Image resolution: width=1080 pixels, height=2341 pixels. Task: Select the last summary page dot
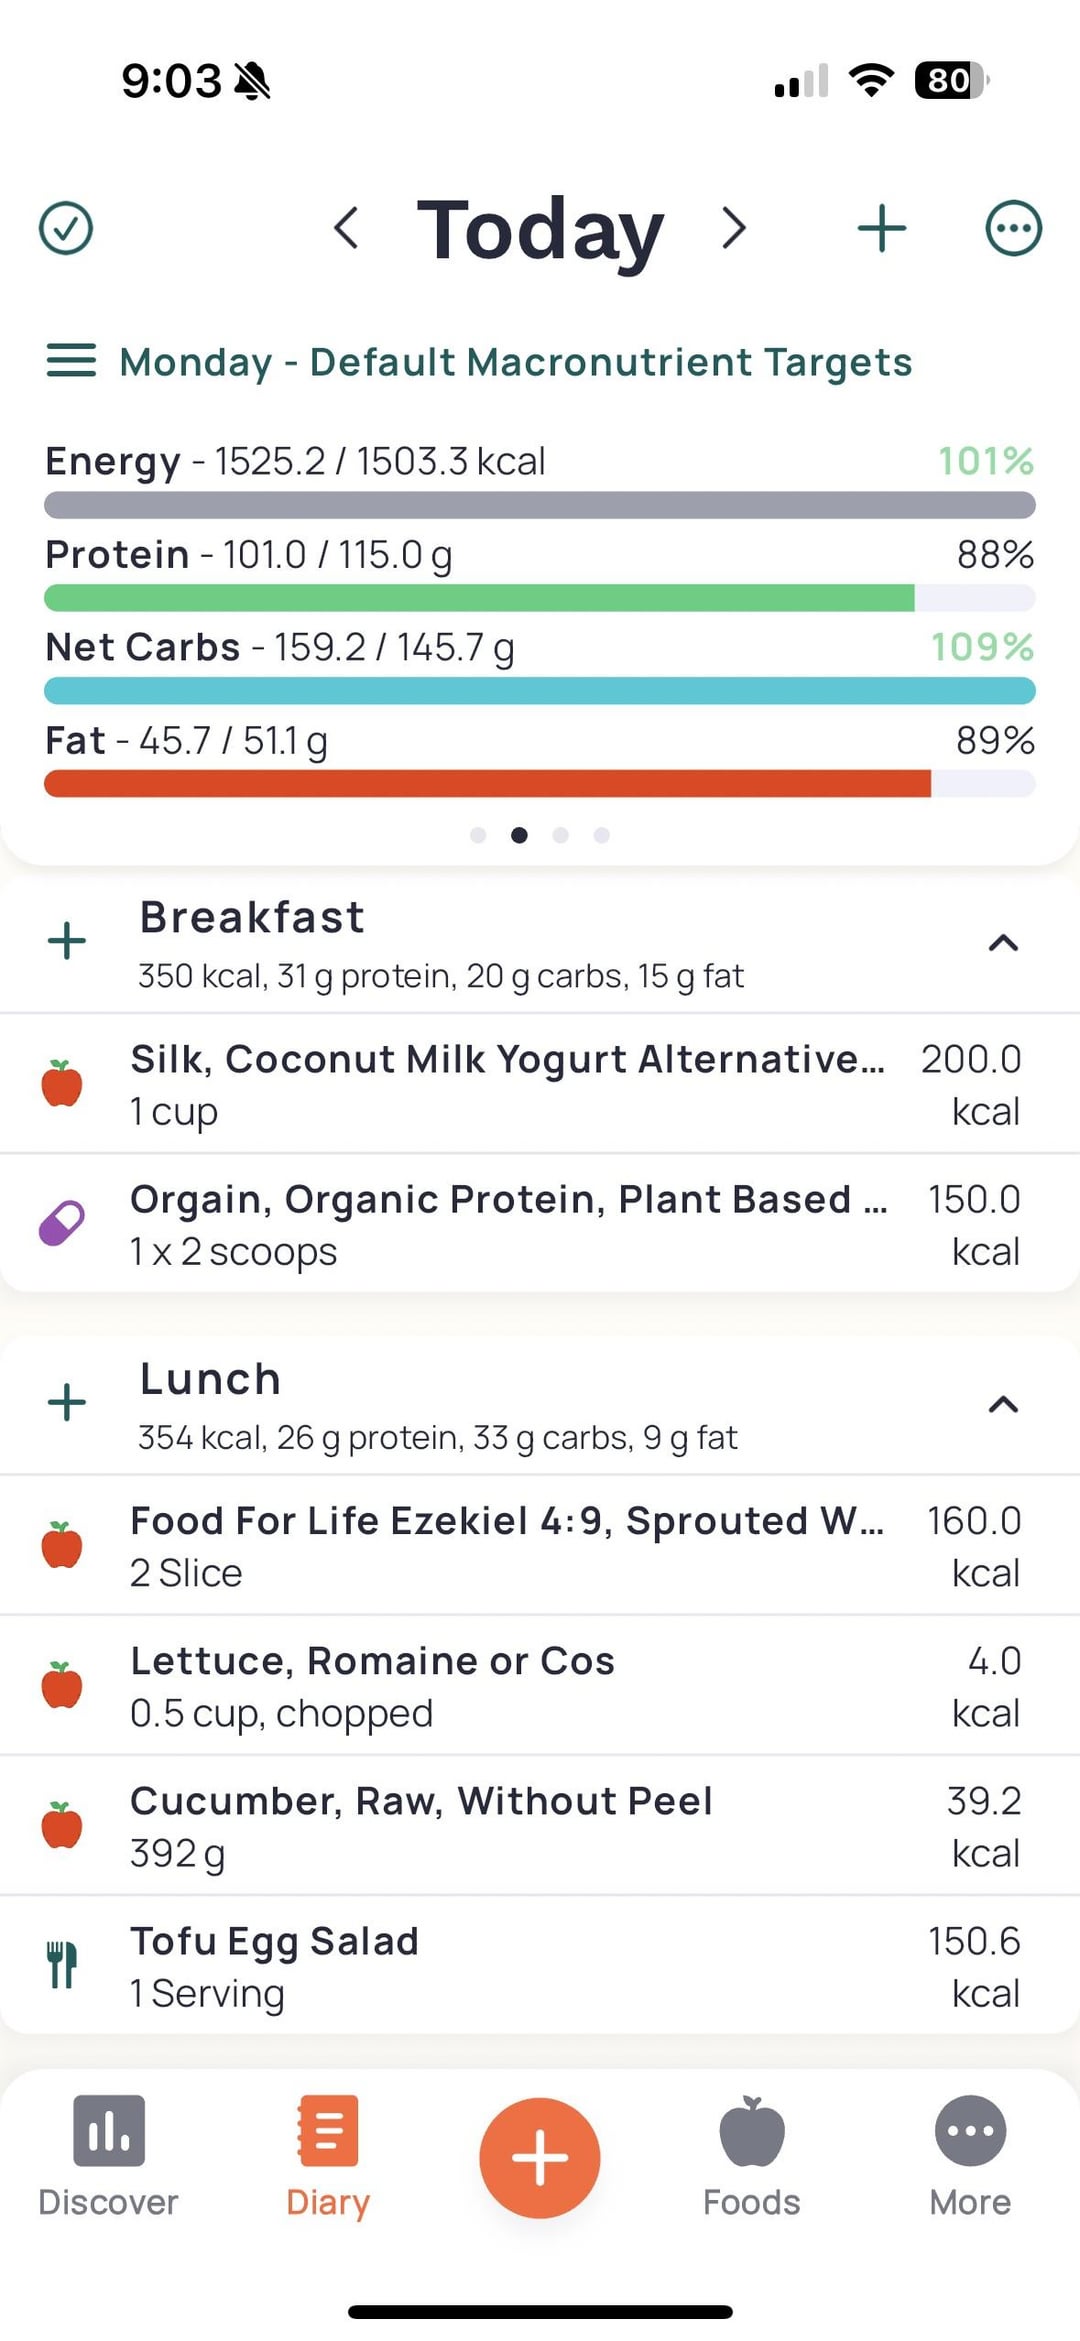[x=601, y=835]
